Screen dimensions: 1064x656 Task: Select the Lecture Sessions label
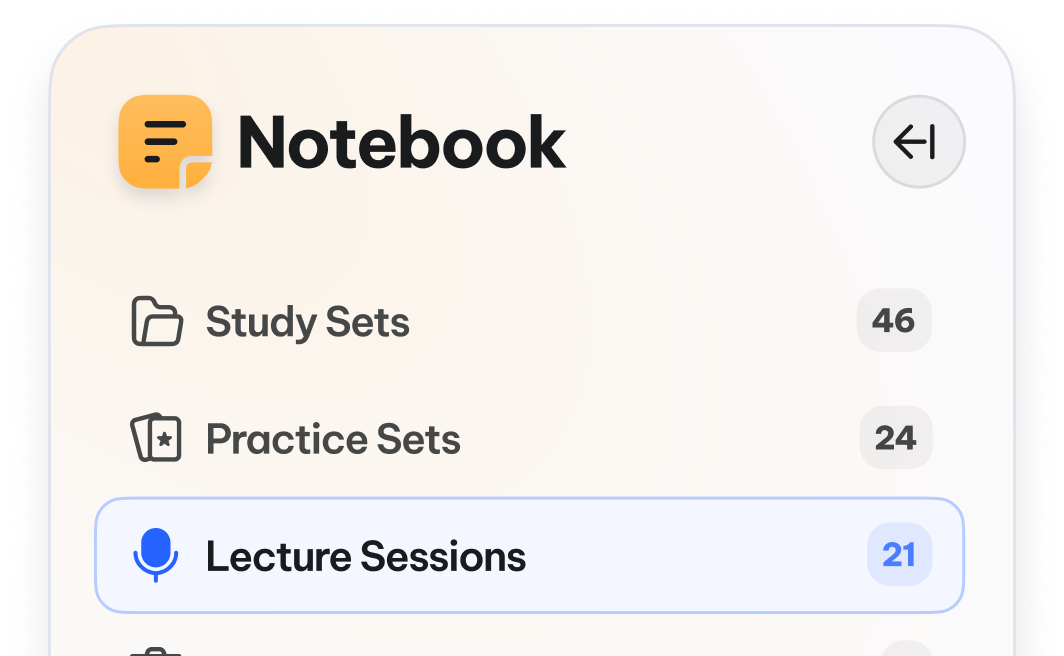(366, 556)
